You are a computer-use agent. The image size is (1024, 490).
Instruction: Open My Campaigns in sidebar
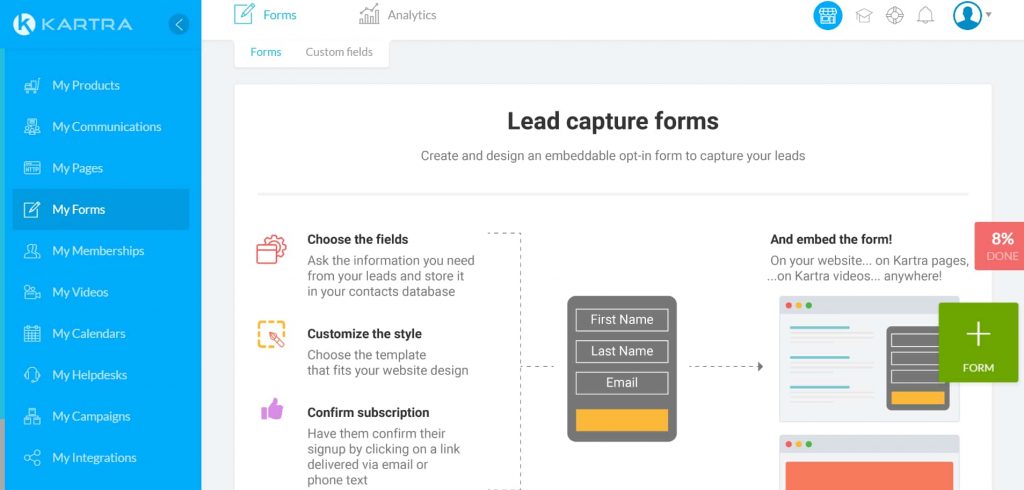(x=91, y=417)
